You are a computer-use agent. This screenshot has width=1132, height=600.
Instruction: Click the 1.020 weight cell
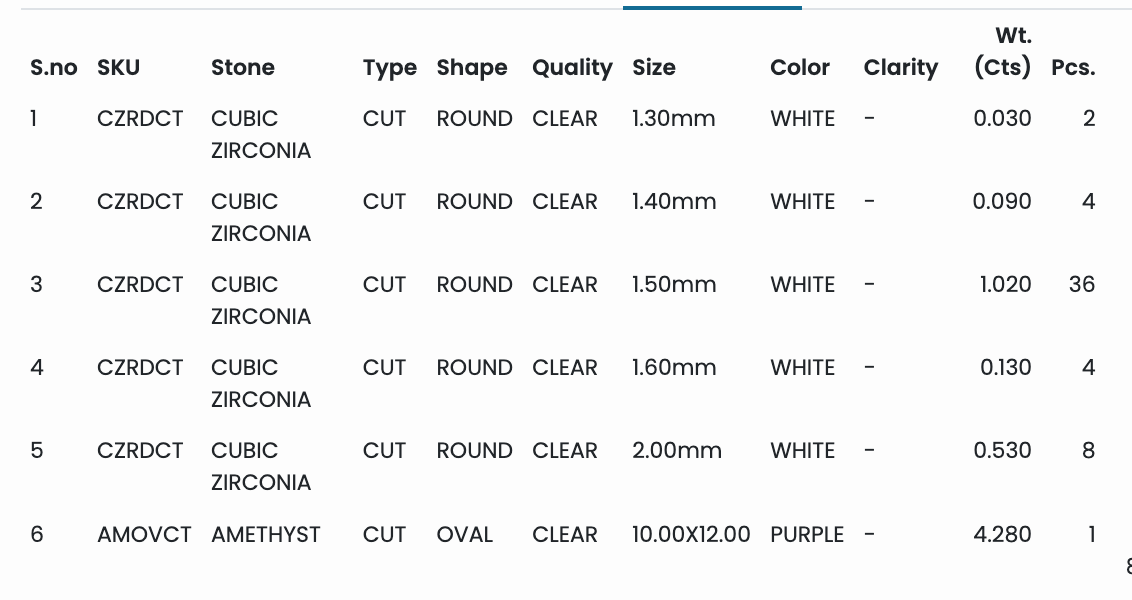[1005, 284]
